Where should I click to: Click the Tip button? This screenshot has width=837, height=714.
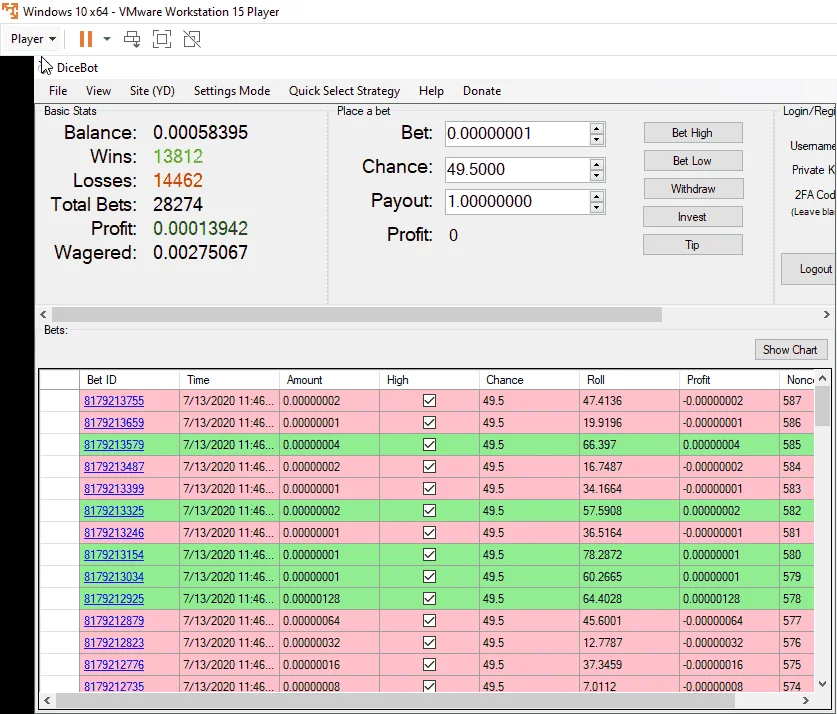(693, 245)
